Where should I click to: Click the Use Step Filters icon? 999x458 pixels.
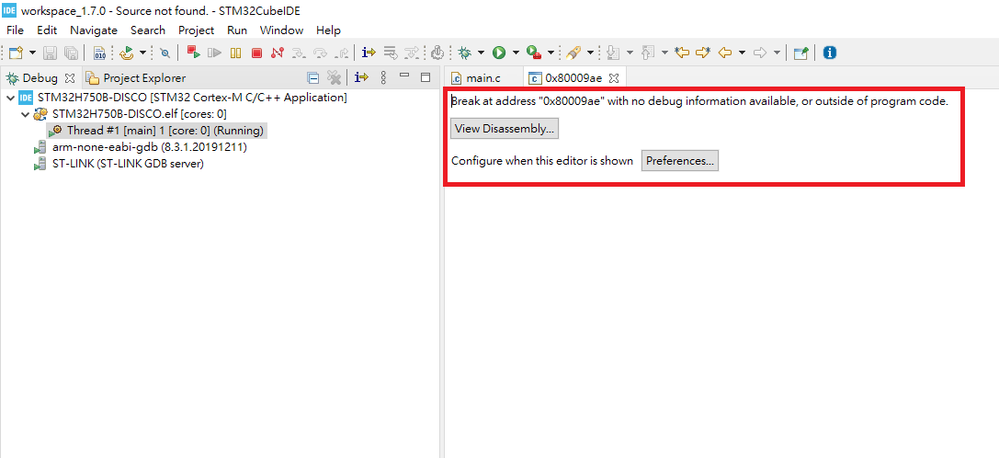[412, 53]
